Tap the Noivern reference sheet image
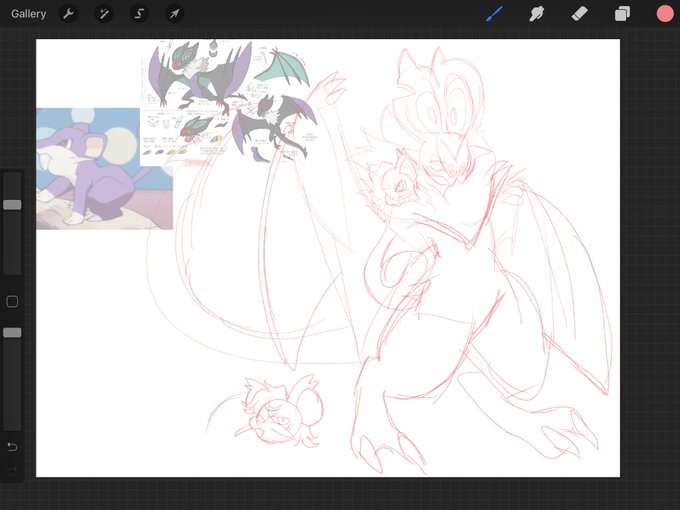Image resolution: width=680 pixels, height=510 pixels. (228, 102)
